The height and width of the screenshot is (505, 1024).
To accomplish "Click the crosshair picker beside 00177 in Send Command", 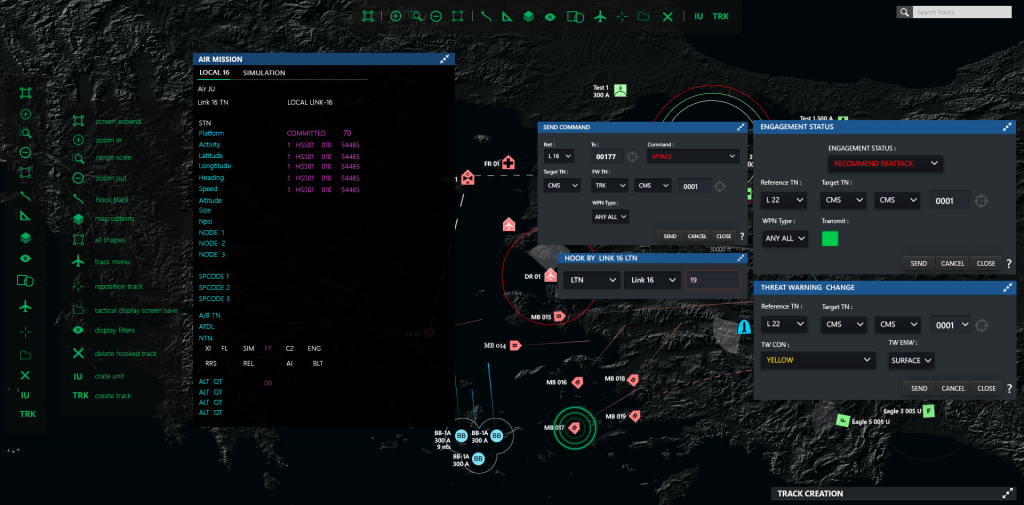I will pos(632,157).
